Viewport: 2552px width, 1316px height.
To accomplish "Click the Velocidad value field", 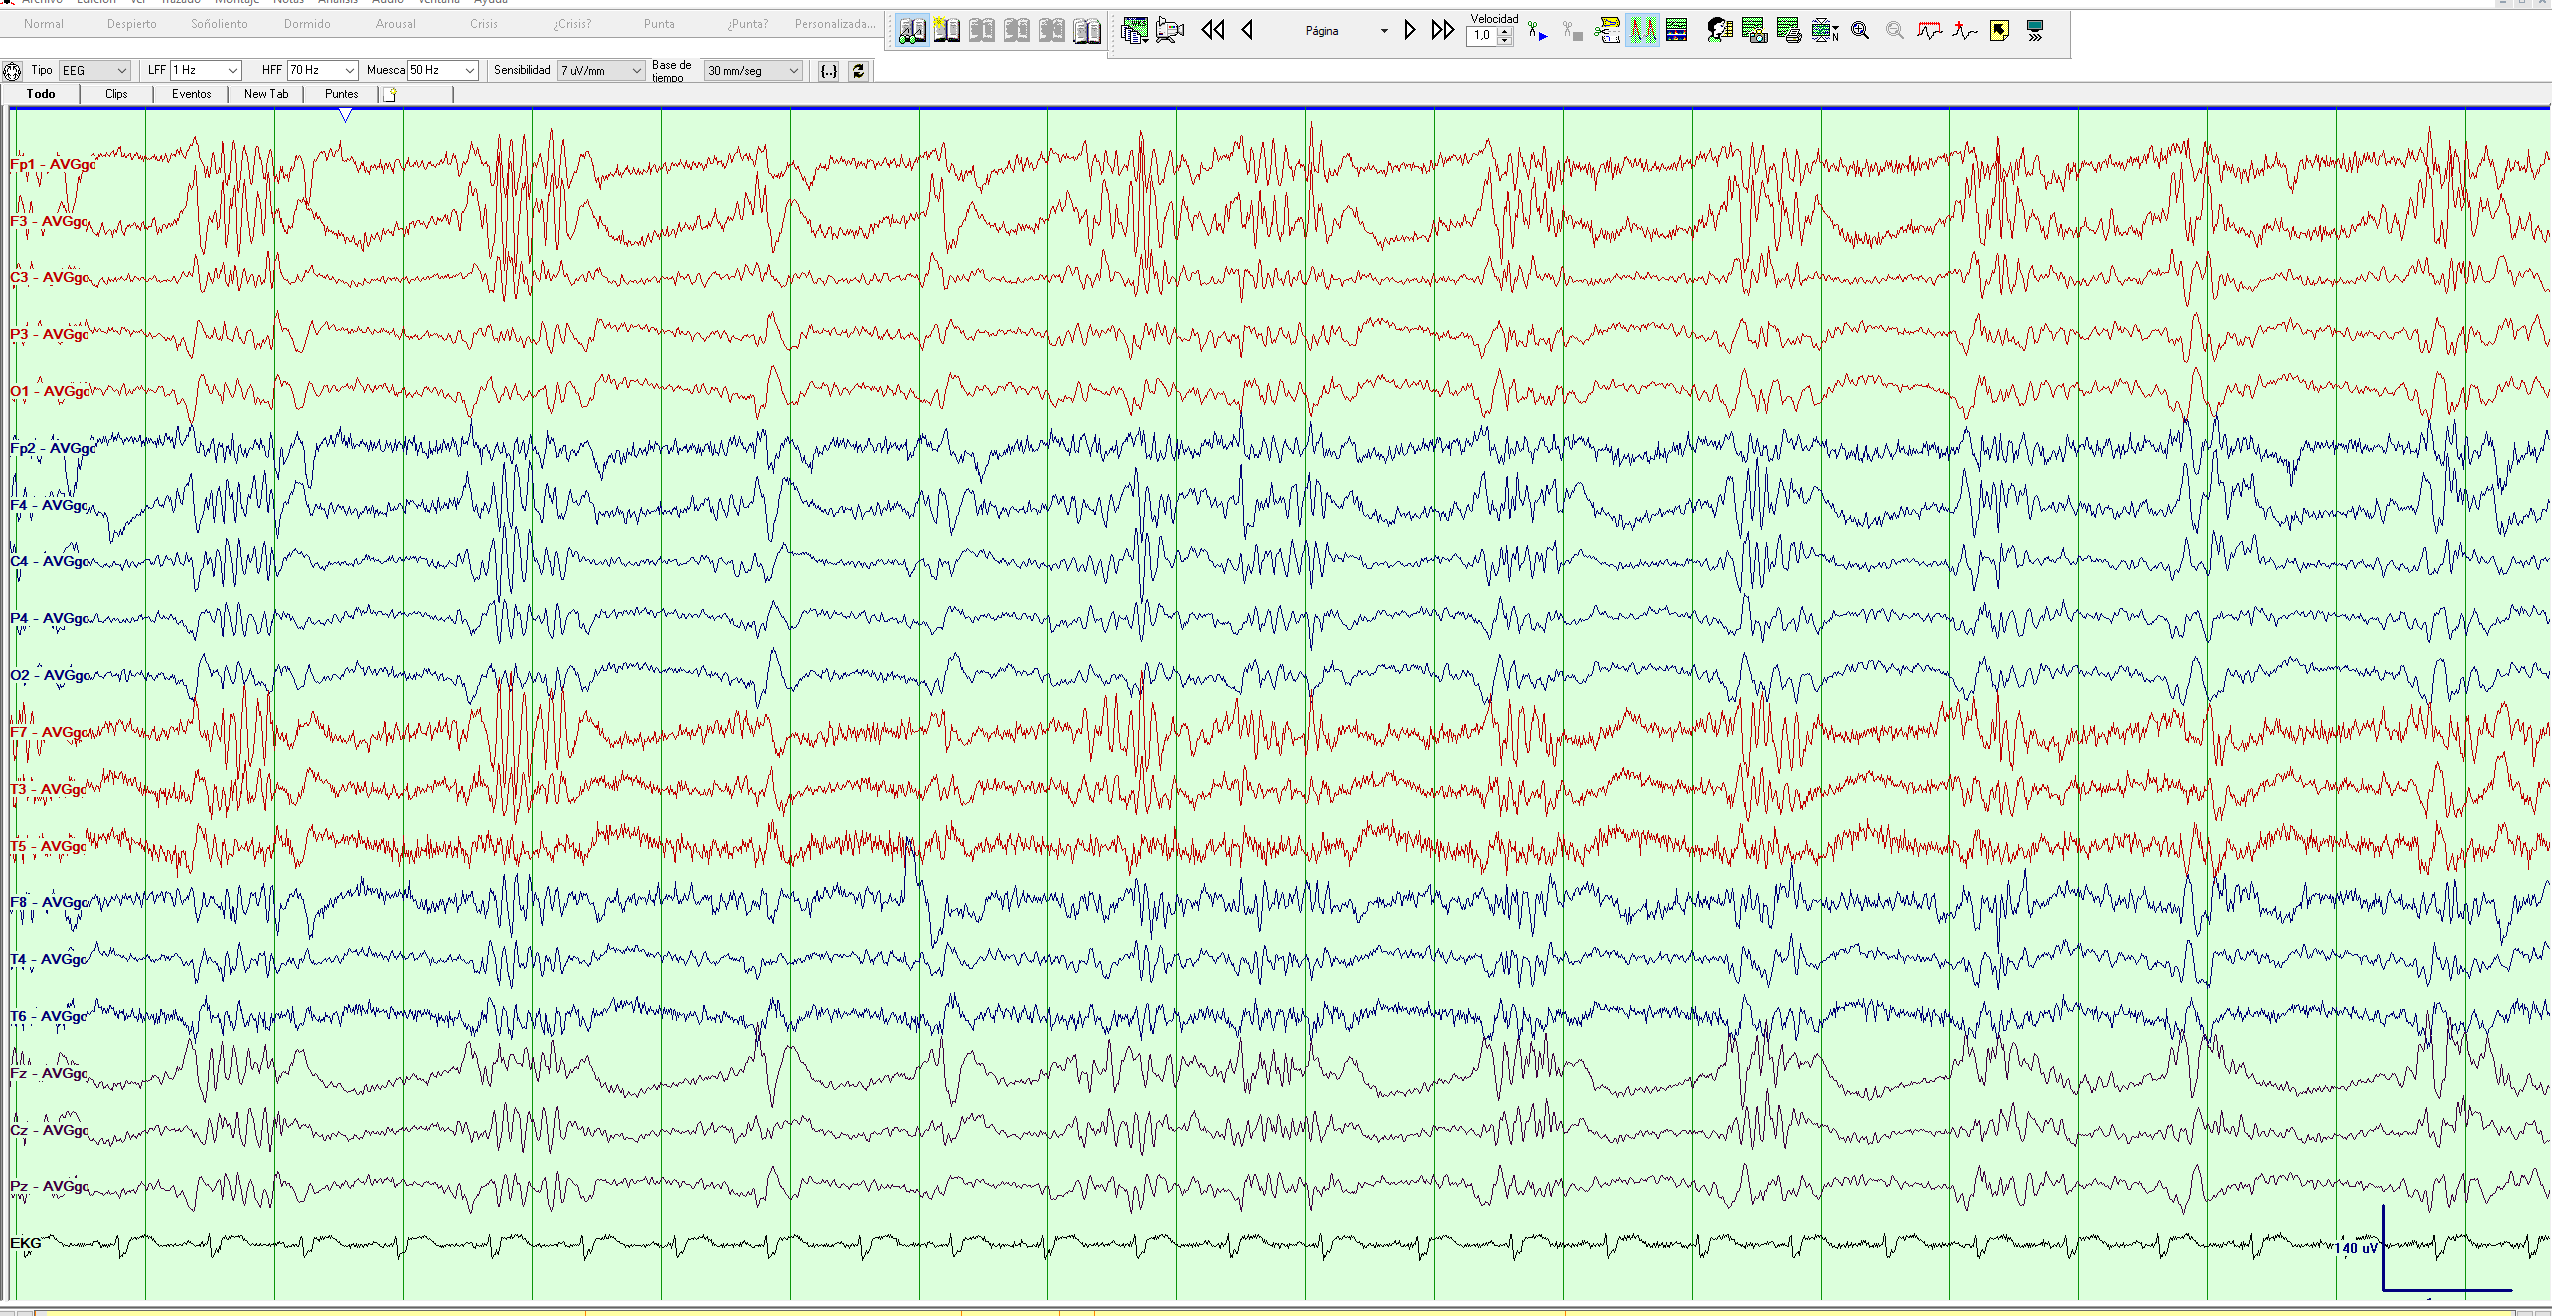I will [1482, 35].
